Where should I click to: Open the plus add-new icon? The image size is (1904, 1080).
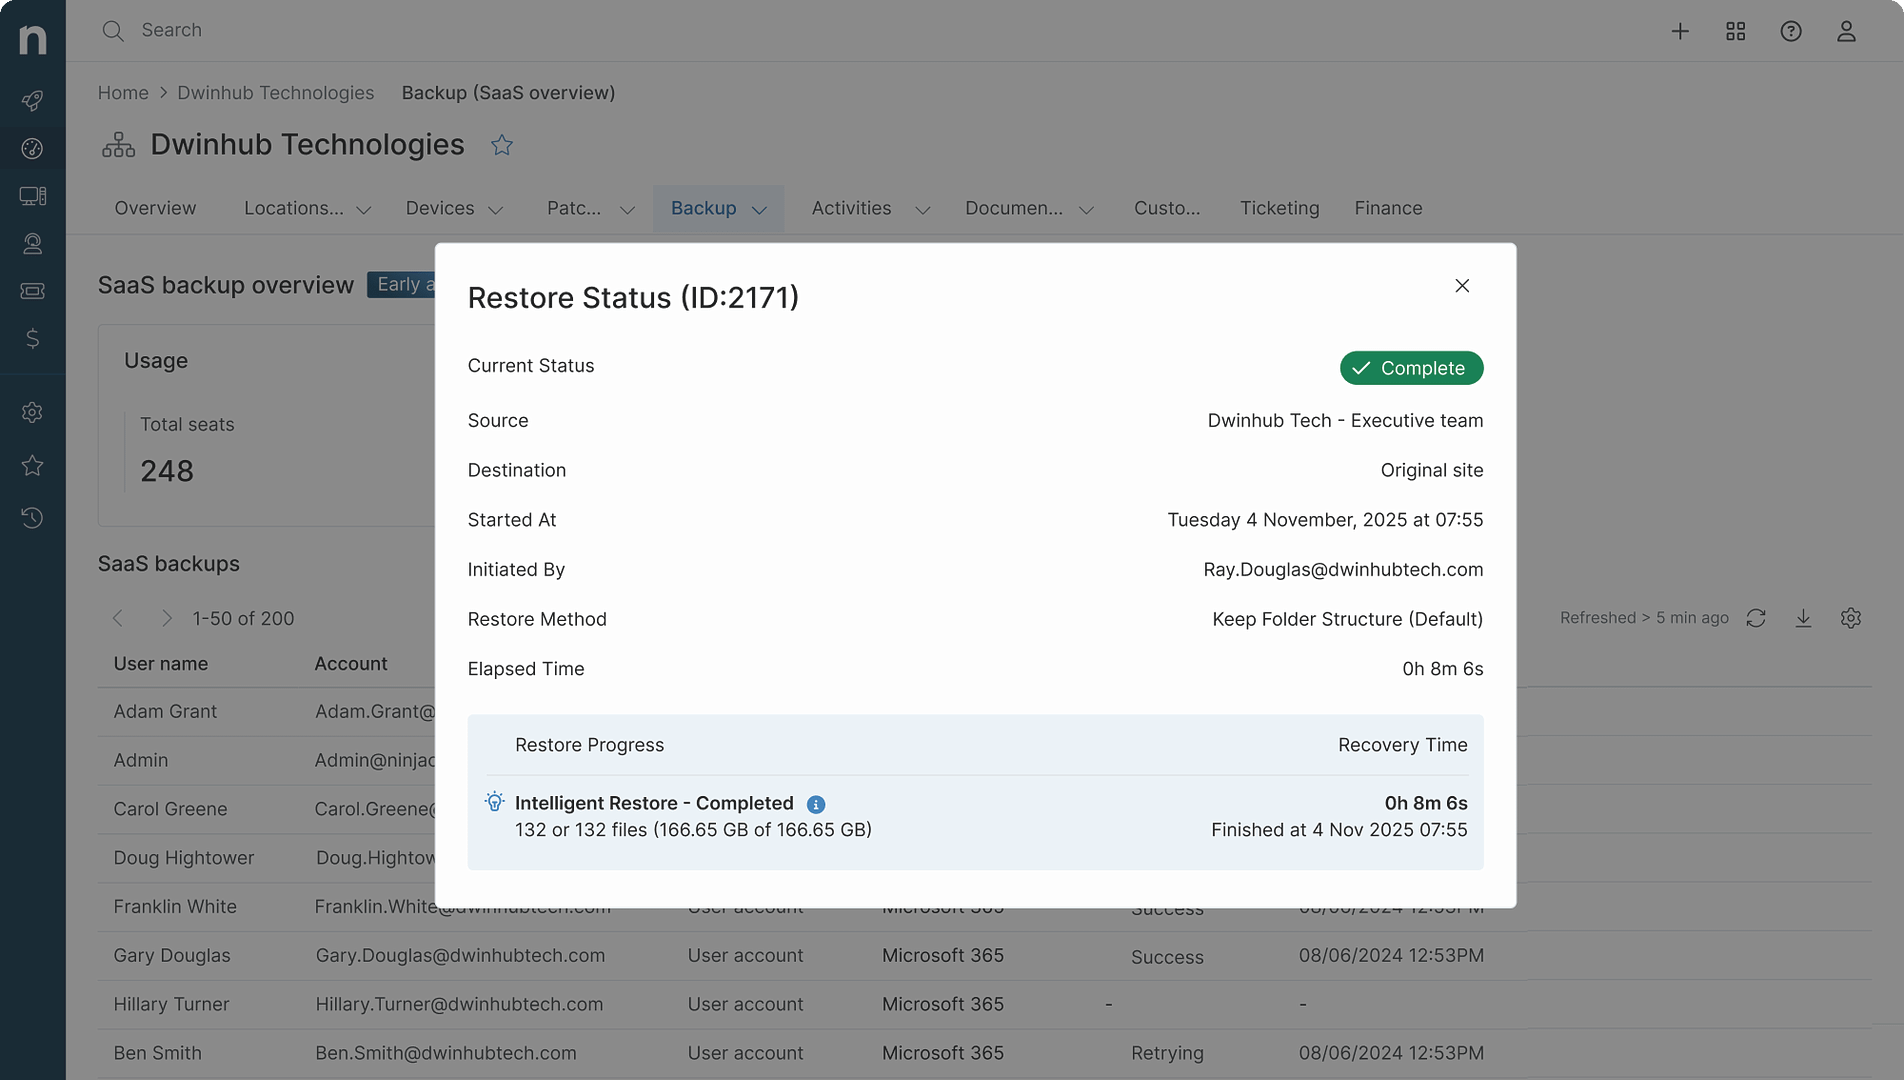(x=1680, y=31)
